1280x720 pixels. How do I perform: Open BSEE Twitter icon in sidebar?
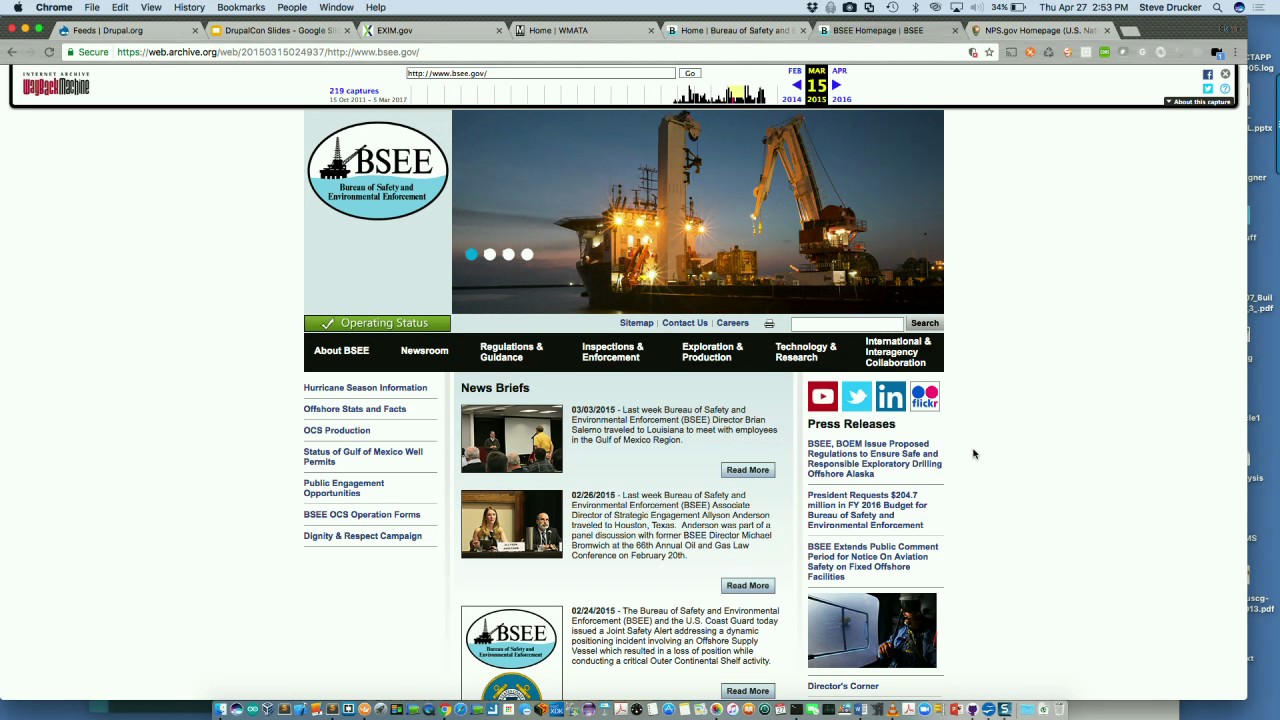857,396
